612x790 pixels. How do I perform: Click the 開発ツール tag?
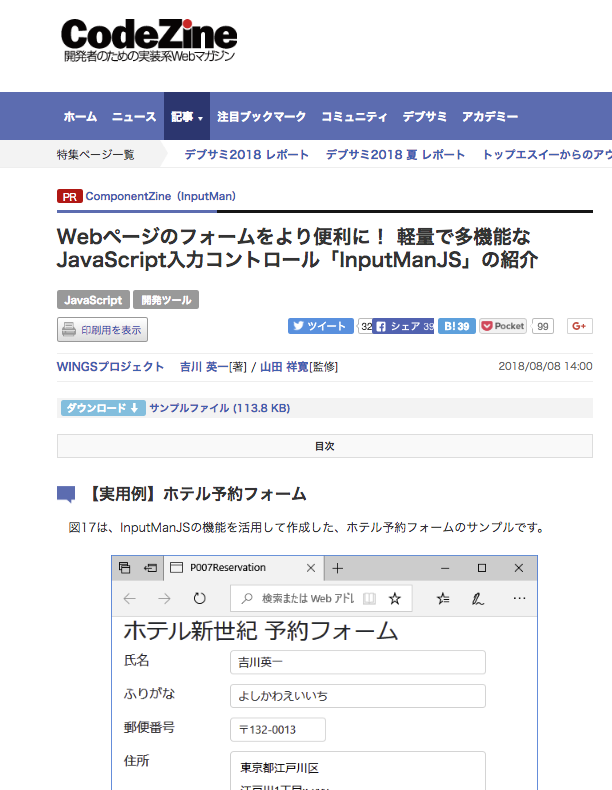166,300
